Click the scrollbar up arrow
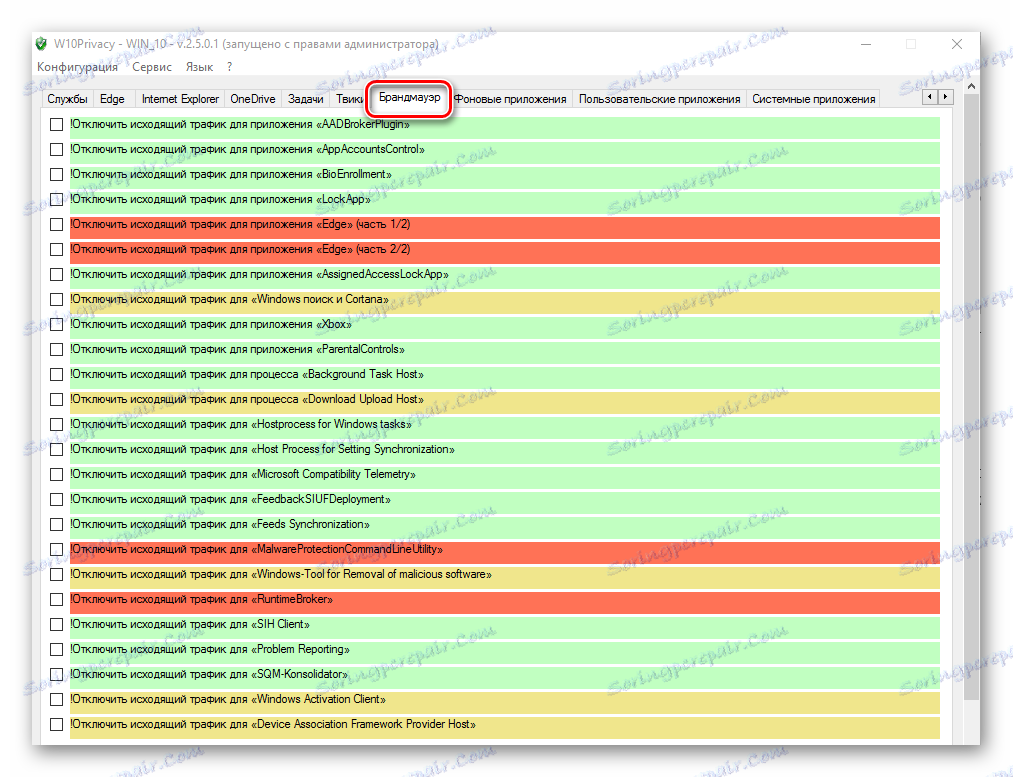This screenshot has width=1013, height=777. tap(970, 86)
